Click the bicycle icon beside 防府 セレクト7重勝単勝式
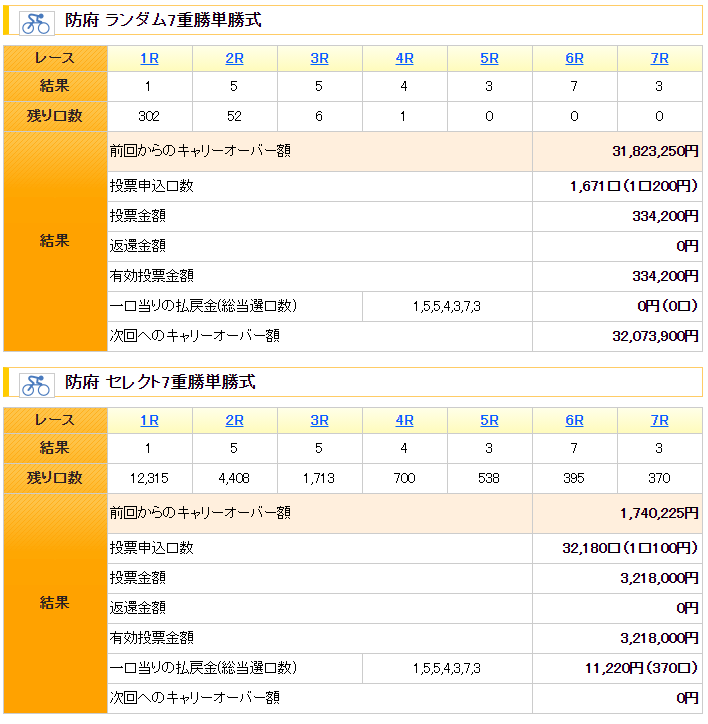Screen dimensions: 708x724 click(x=36, y=385)
